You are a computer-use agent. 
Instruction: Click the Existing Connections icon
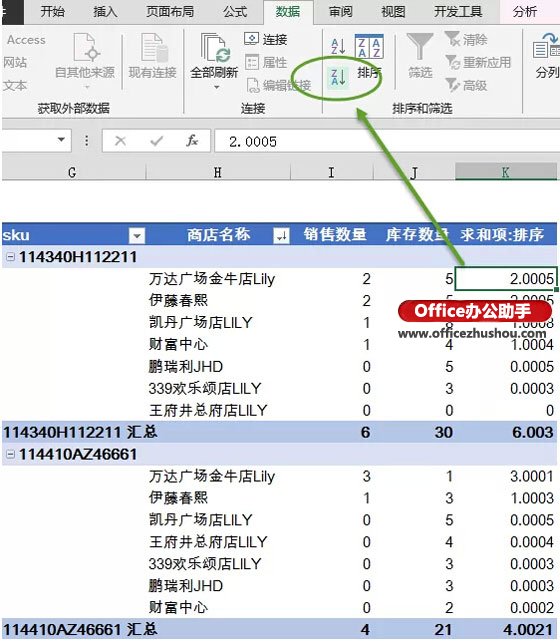pos(153,48)
